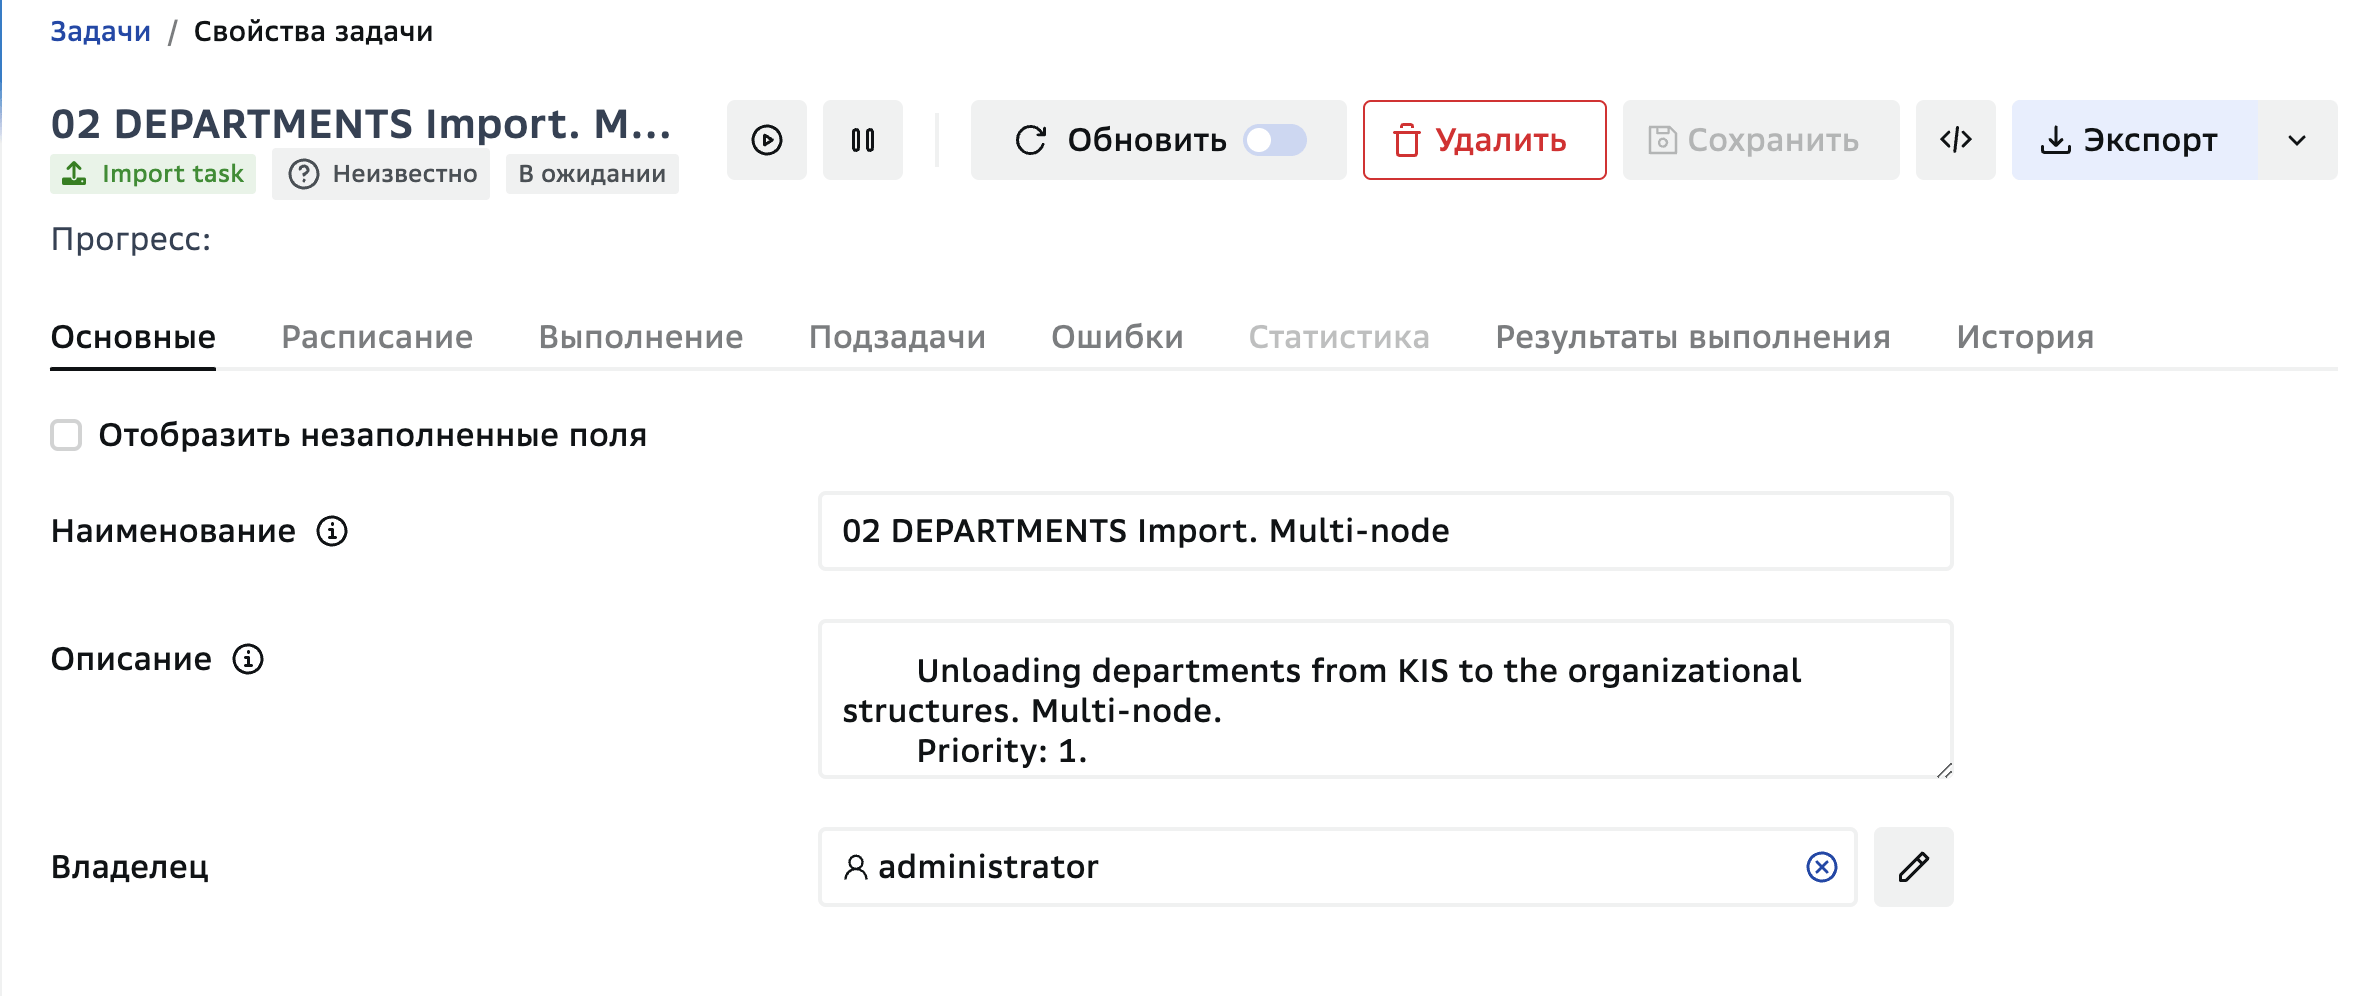Screen dimensions: 2368x996
Task: Open the code view icon button
Action: 1956,140
